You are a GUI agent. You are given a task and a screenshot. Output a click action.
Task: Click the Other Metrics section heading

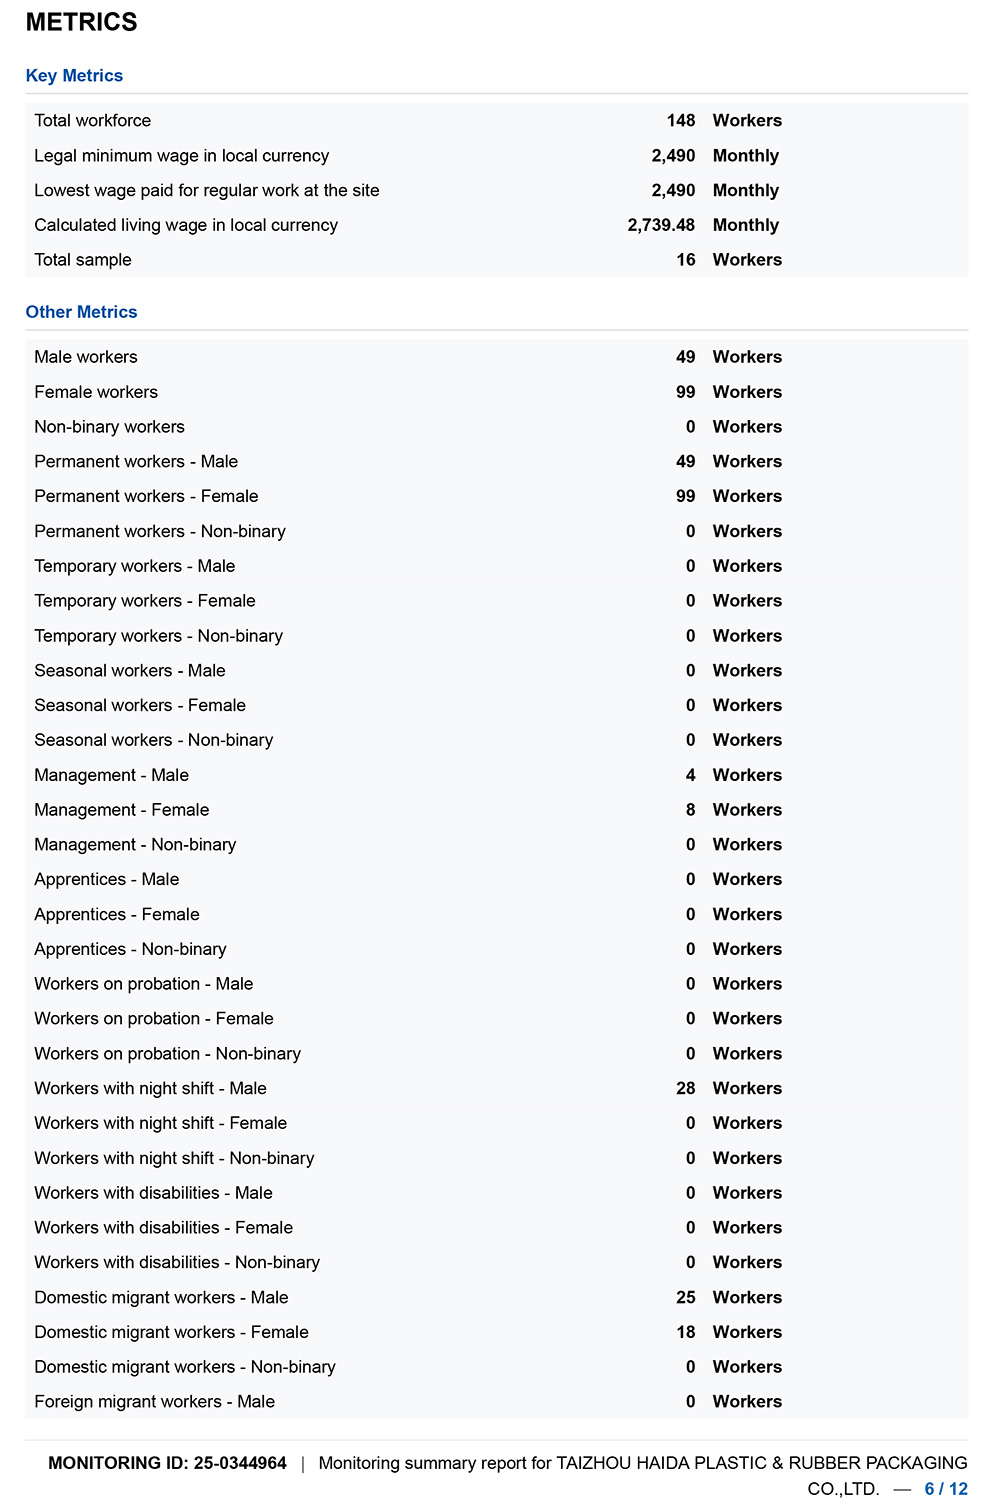pos(81,312)
